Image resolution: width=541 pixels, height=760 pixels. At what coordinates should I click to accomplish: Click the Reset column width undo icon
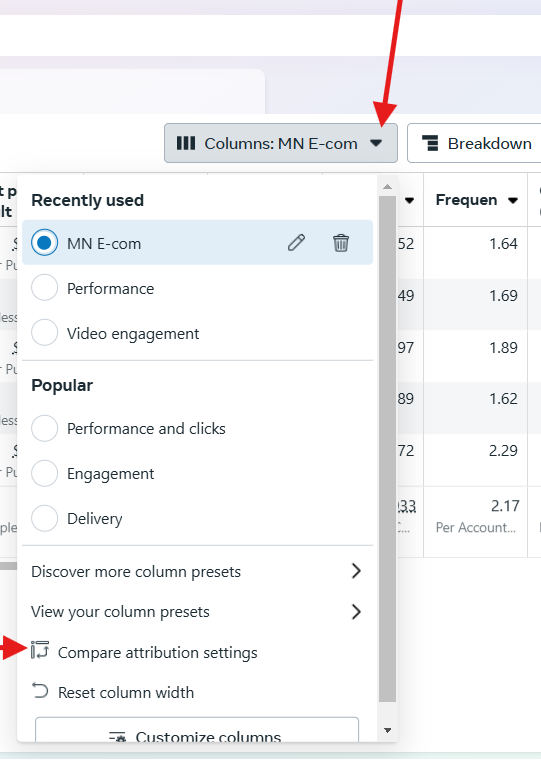point(40,690)
